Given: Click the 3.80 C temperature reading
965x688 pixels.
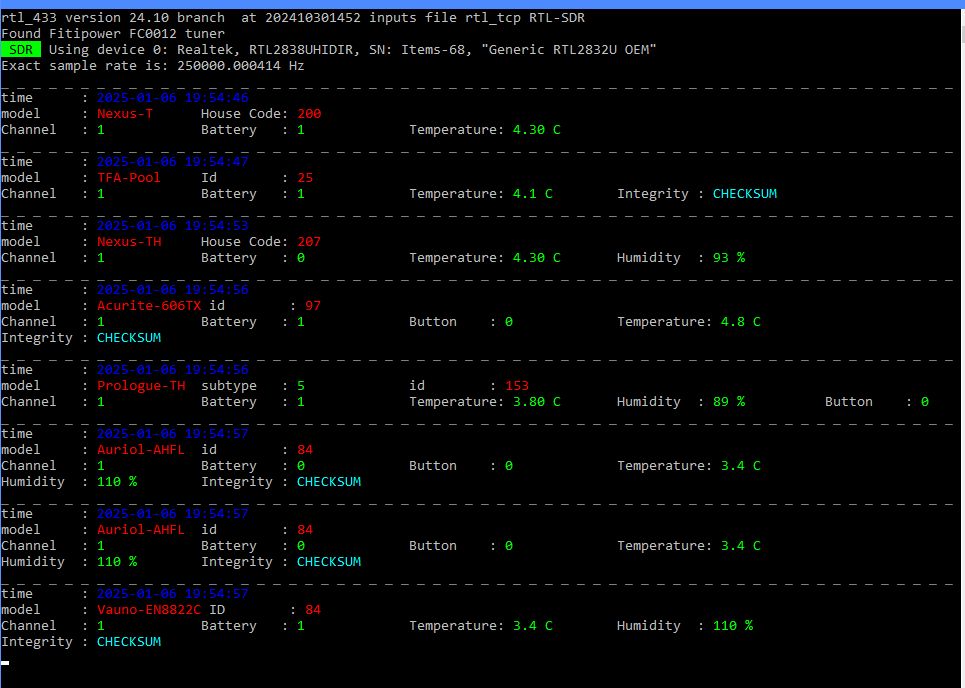Looking at the screenshot, I should click(x=536, y=402).
